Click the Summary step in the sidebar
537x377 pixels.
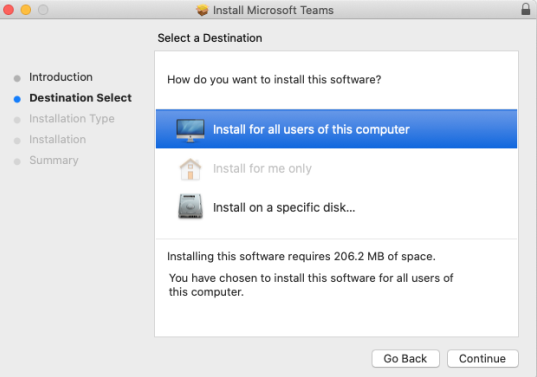coord(54,160)
